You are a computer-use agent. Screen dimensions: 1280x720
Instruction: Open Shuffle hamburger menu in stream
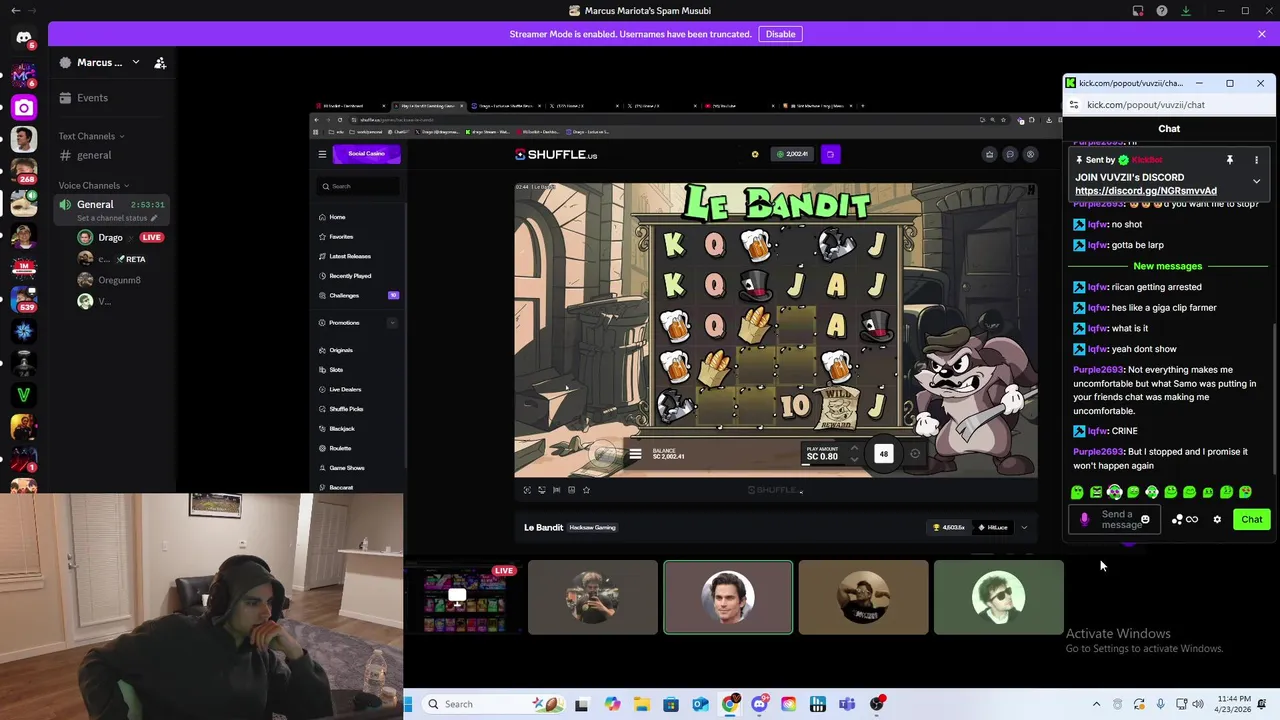[x=322, y=154]
